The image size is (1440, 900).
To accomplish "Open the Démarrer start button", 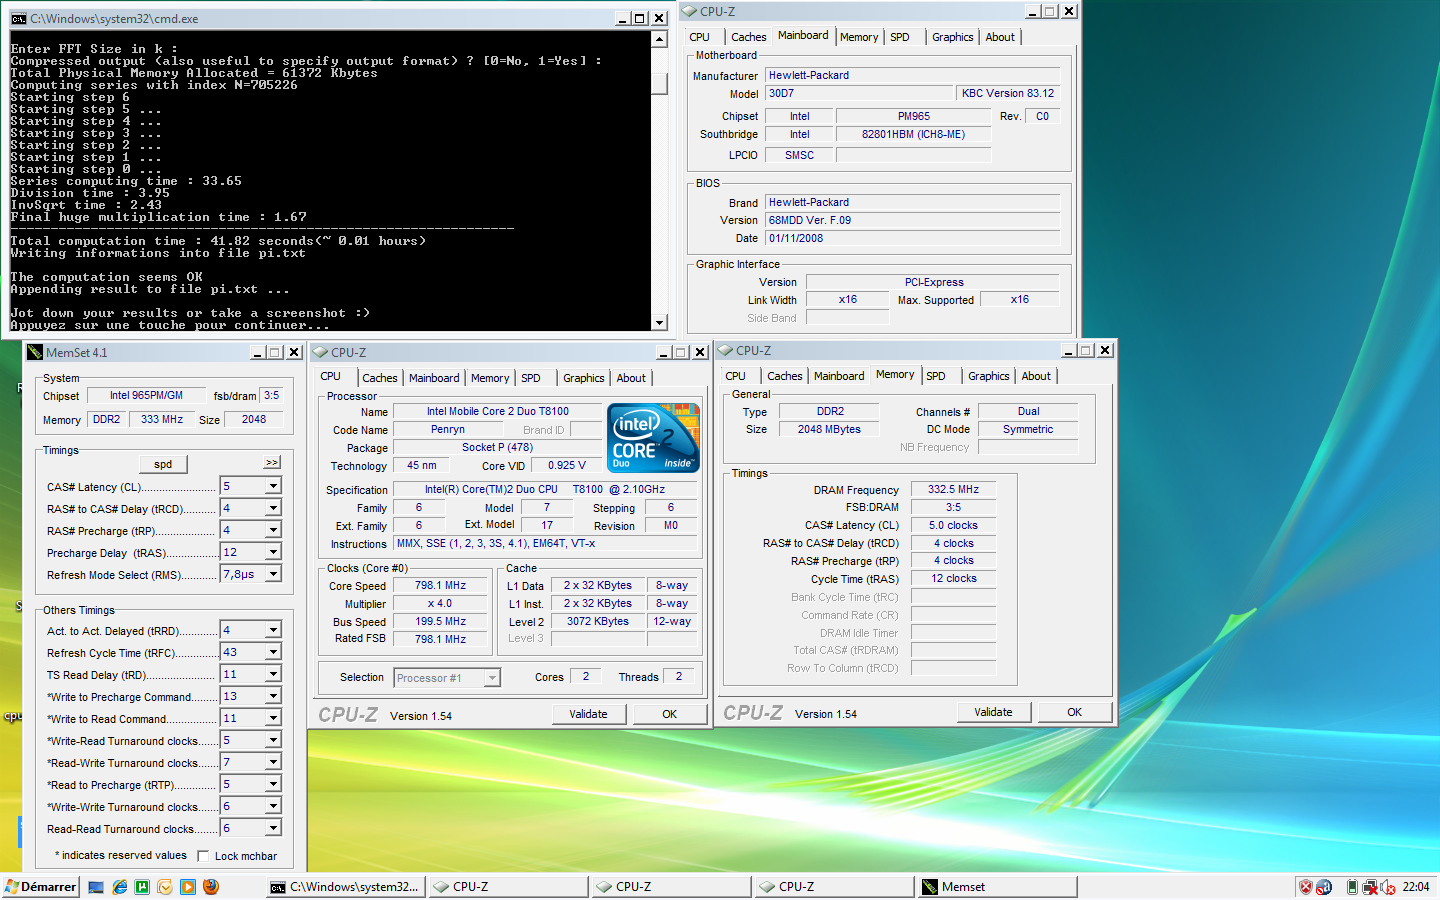I will (x=41, y=887).
